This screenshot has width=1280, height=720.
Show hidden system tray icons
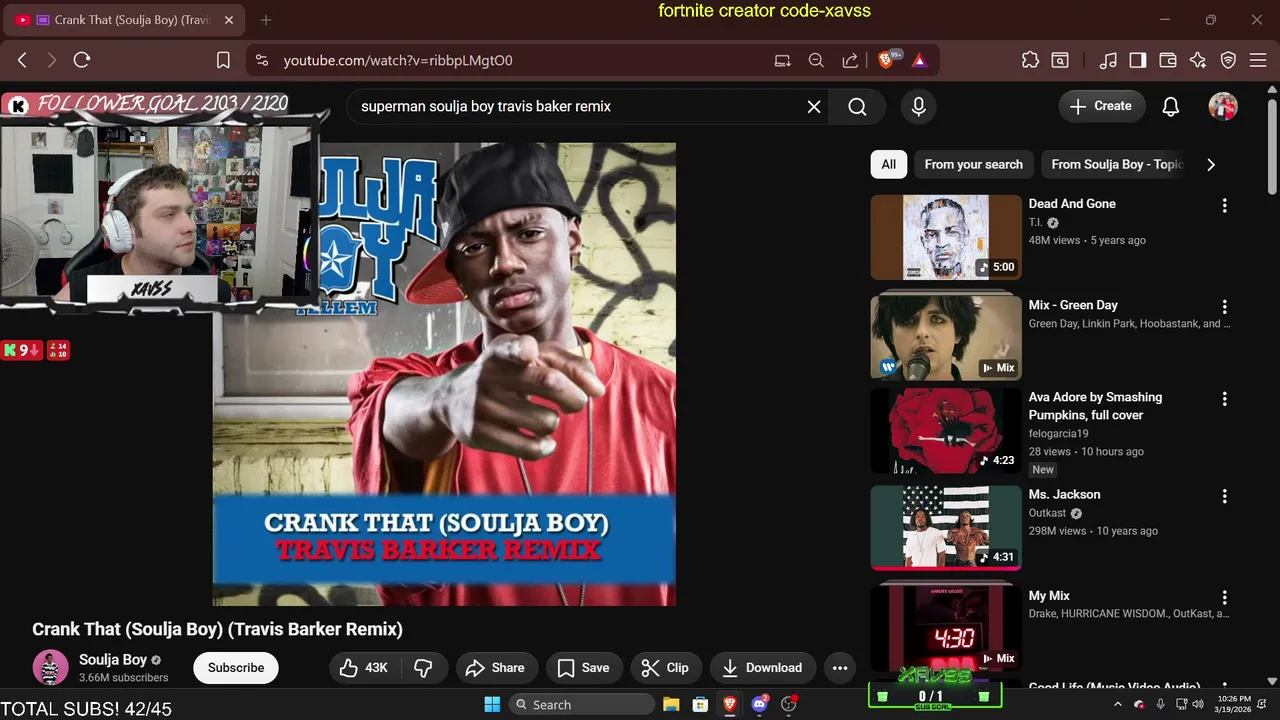tap(1119, 704)
